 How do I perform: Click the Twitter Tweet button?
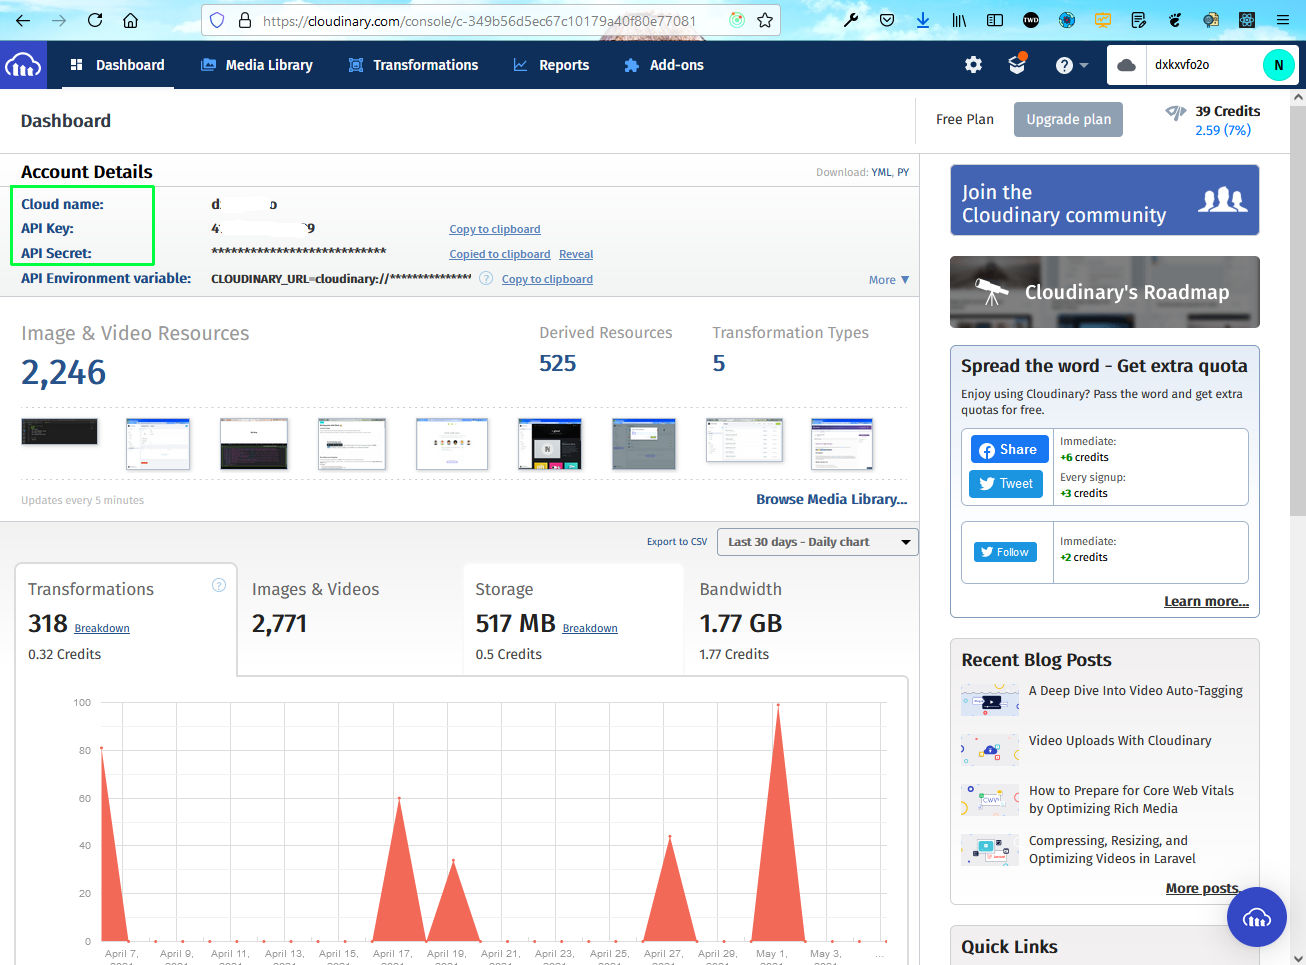click(1006, 483)
